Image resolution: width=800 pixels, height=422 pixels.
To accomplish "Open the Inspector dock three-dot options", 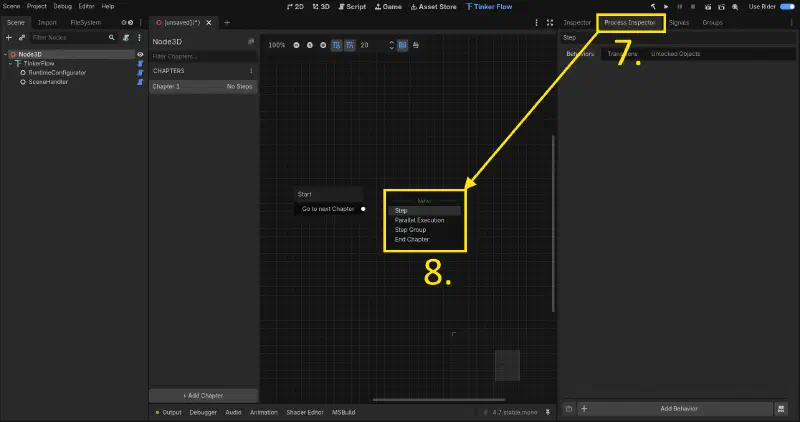I will (792, 22).
